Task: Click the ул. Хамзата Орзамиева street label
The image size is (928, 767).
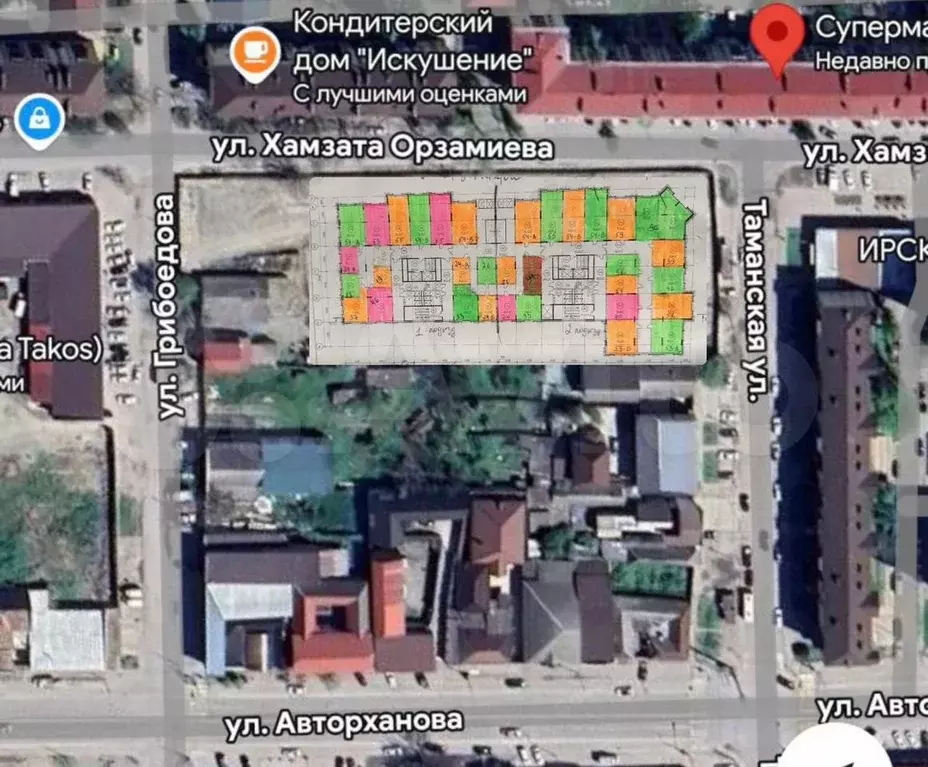Action: click(x=383, y=147)
